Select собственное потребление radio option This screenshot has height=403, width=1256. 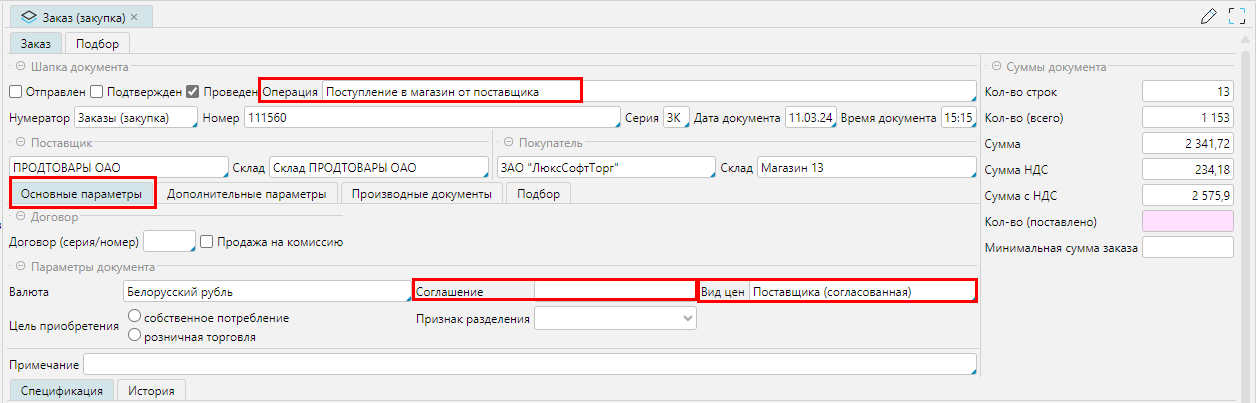135,318
